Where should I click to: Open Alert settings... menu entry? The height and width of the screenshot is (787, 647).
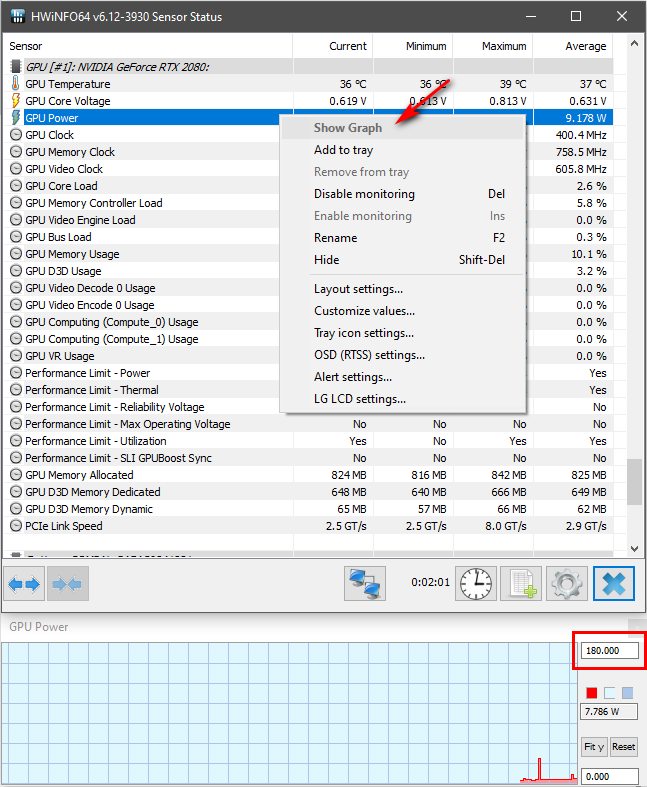[403, 377]
